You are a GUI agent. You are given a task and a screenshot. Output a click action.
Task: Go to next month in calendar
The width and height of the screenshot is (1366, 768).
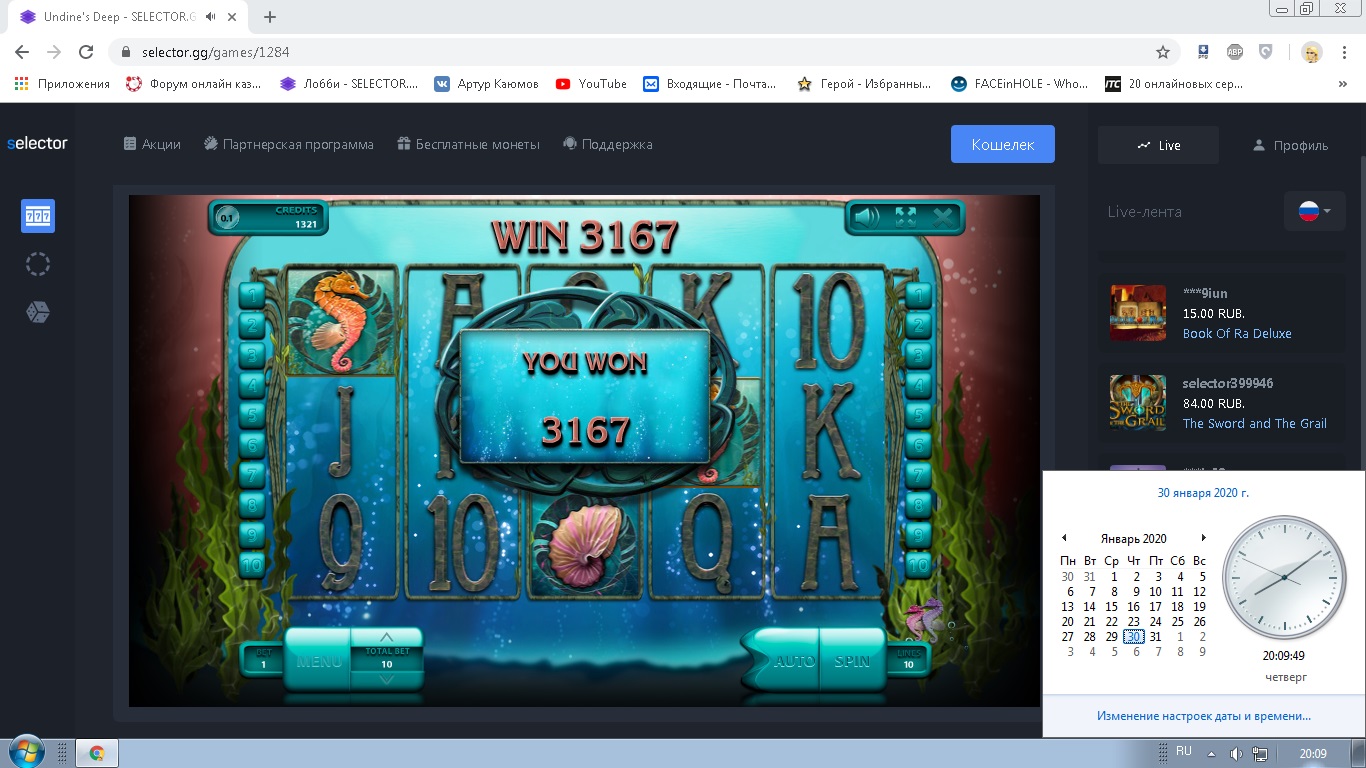[1203, 538]
